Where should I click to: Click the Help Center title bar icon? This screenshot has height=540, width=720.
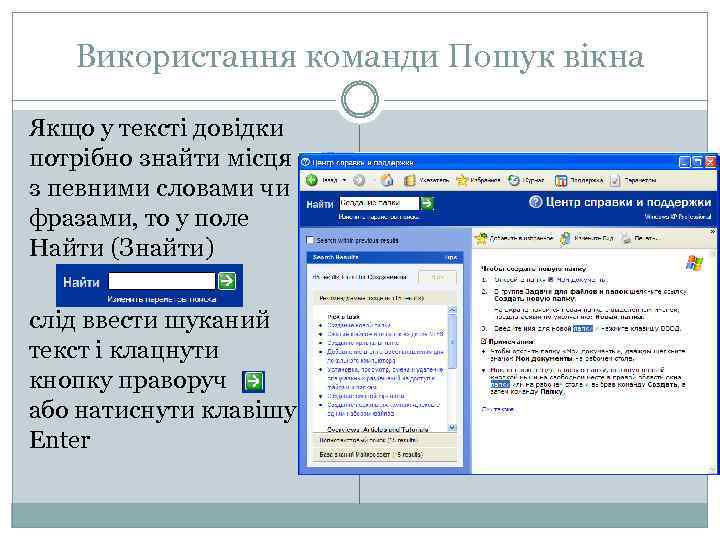tap(306, 163)
